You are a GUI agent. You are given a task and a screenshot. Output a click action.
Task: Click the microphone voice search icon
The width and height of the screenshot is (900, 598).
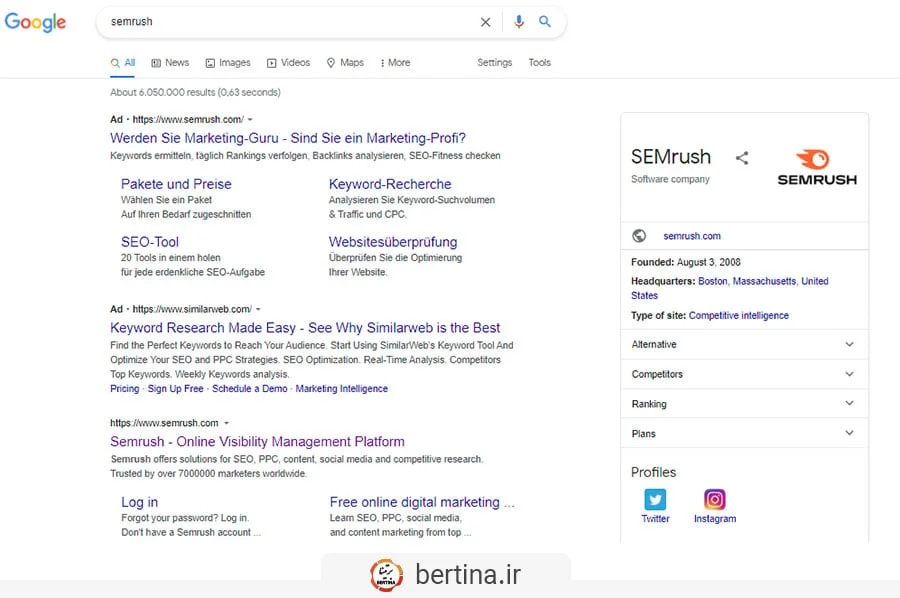(x=518, y=22)
